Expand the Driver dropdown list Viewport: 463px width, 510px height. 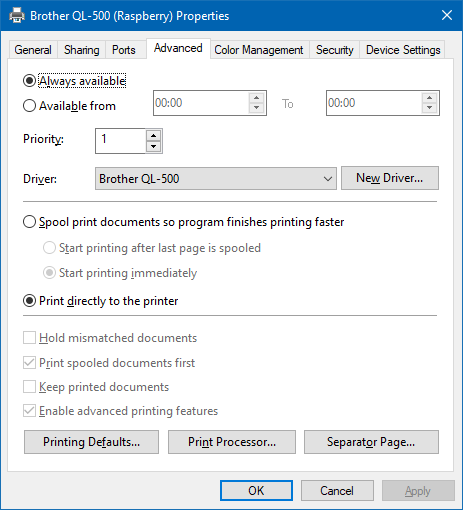tap(216, 179)
